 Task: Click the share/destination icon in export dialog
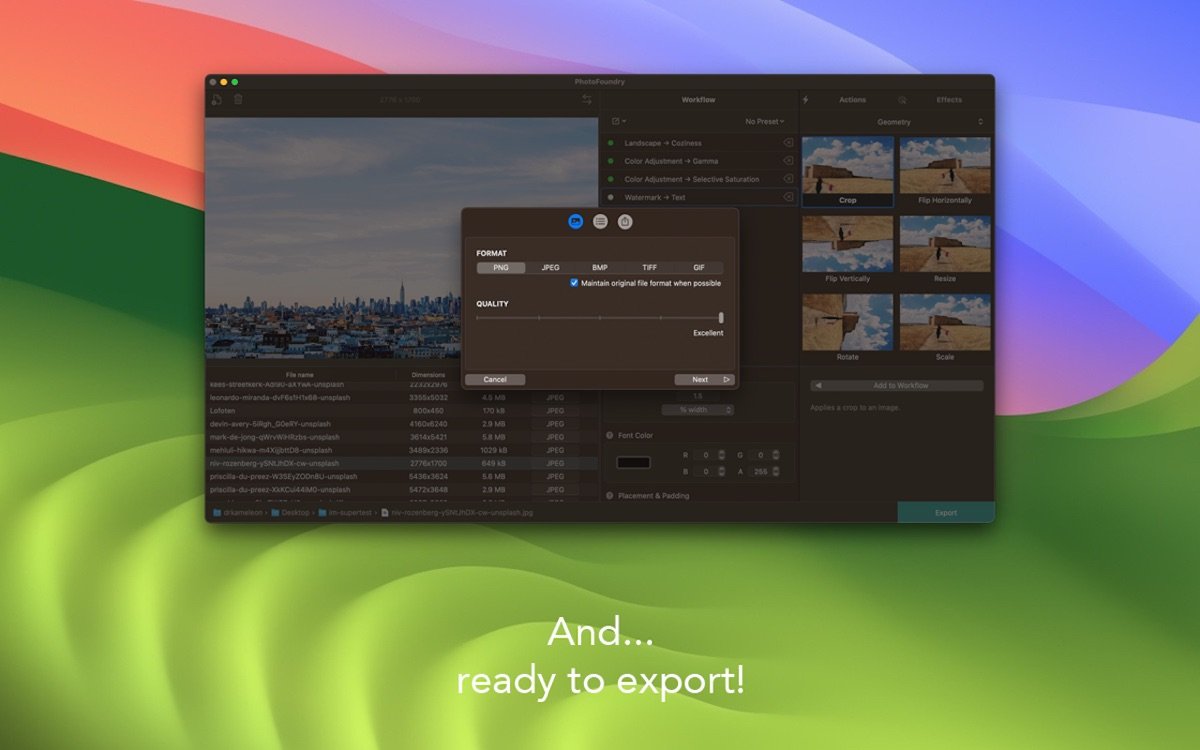(x=625, y=222)
